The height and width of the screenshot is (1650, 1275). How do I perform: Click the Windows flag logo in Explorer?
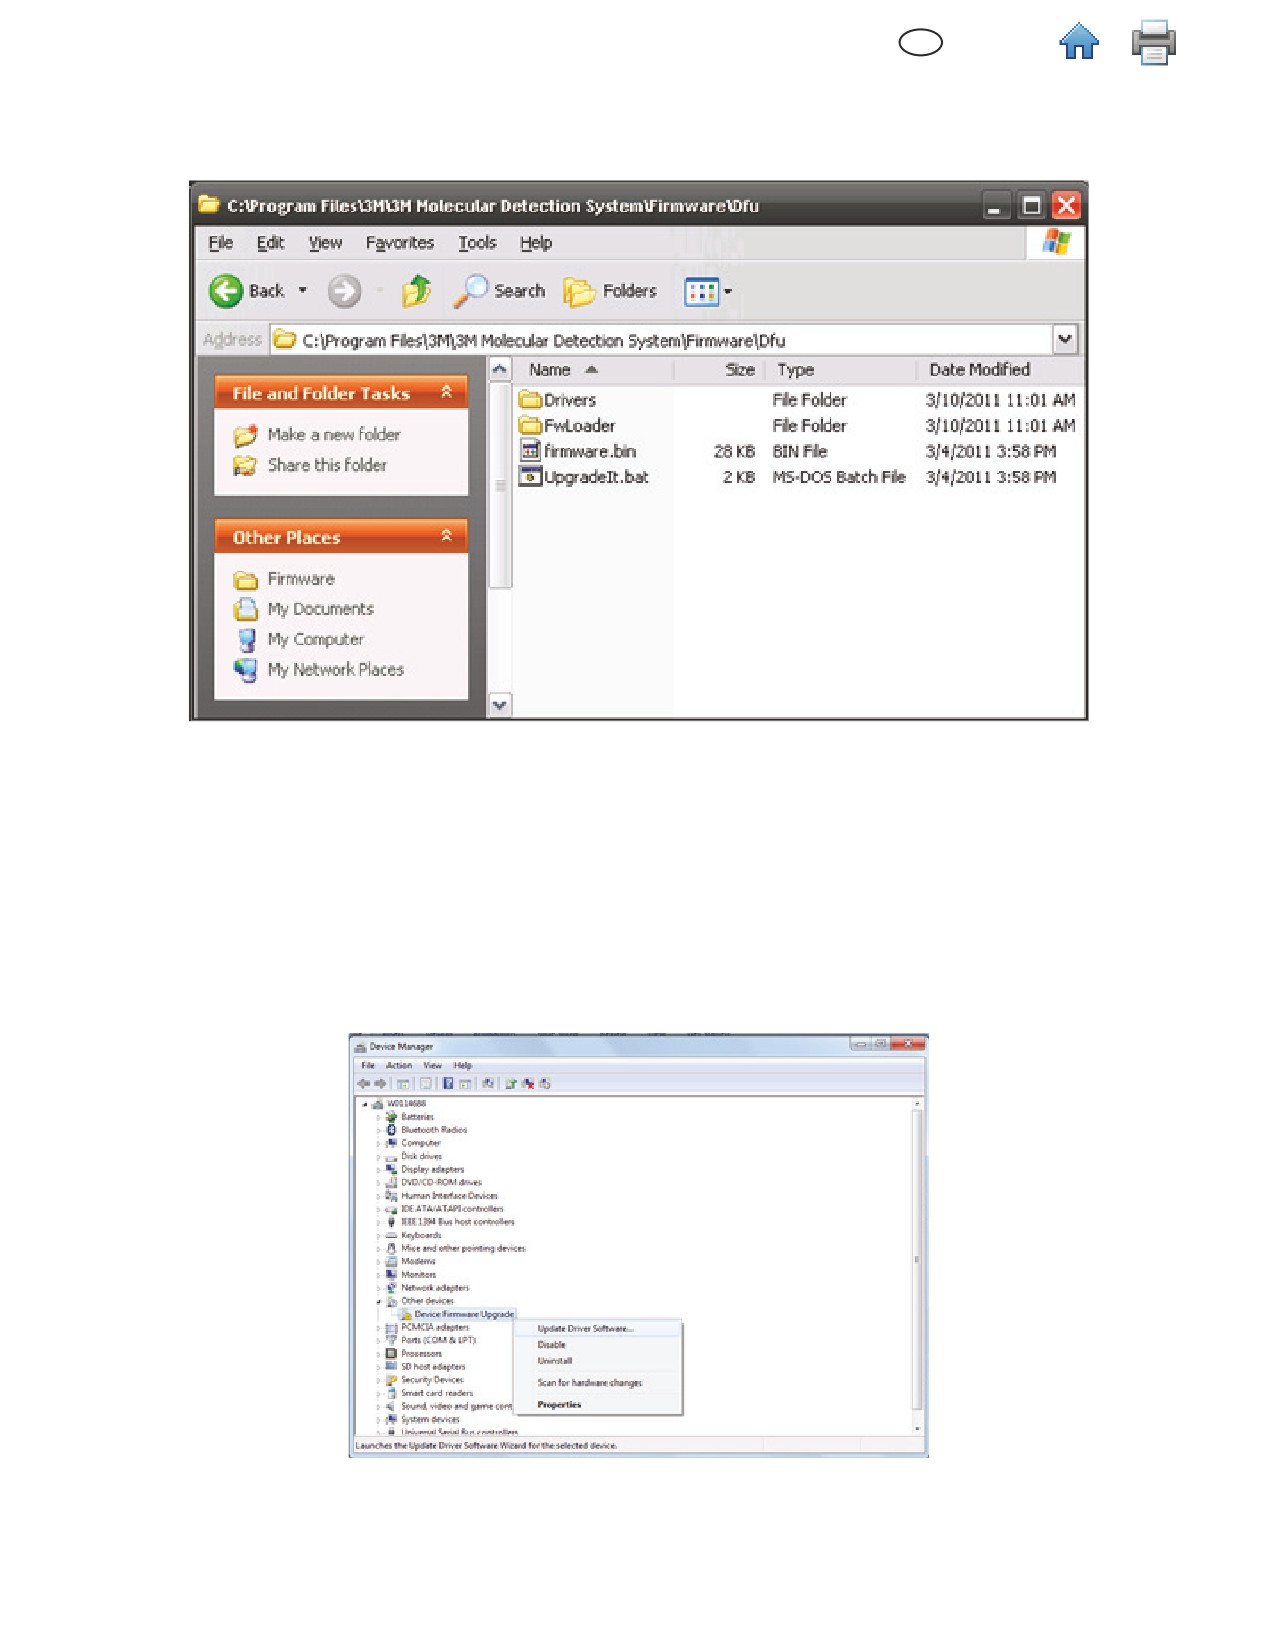(1056, 243)
